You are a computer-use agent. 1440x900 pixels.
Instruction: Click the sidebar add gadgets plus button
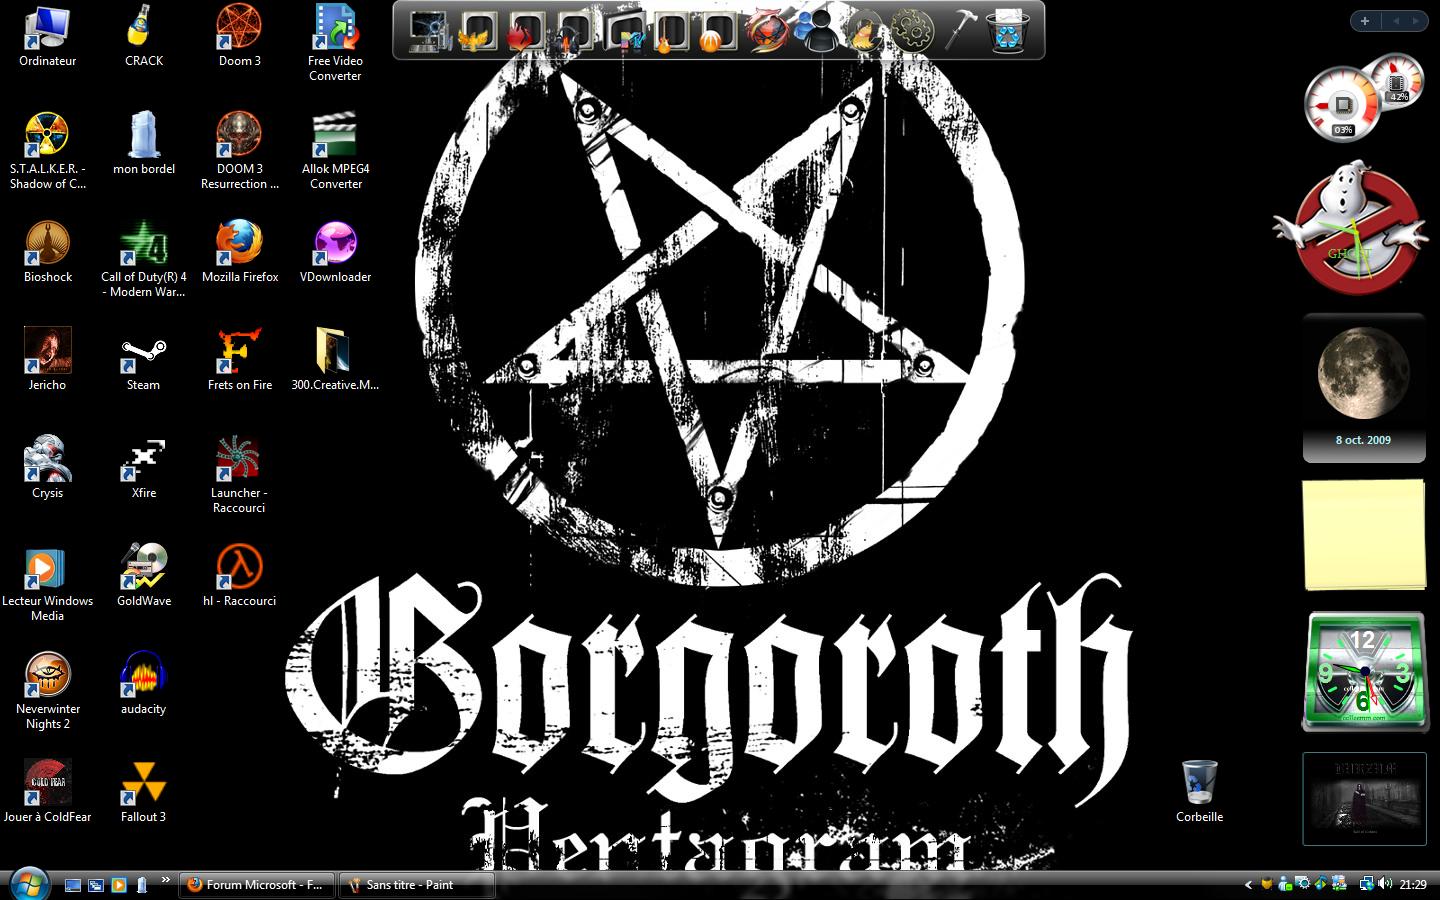point(1365,21)
